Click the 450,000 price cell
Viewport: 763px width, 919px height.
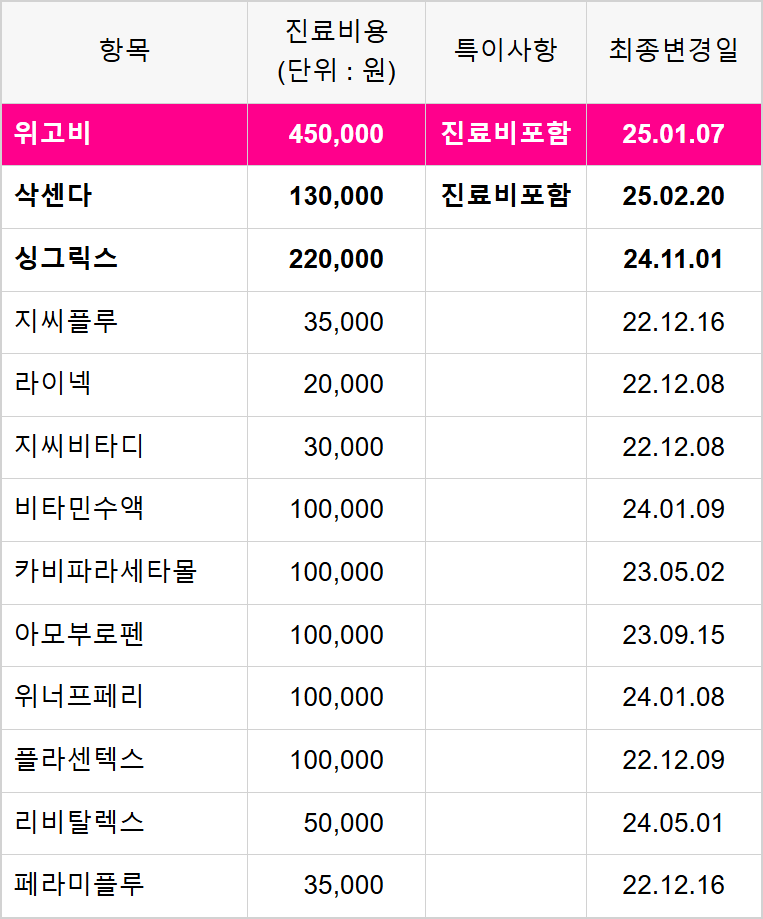336,134
